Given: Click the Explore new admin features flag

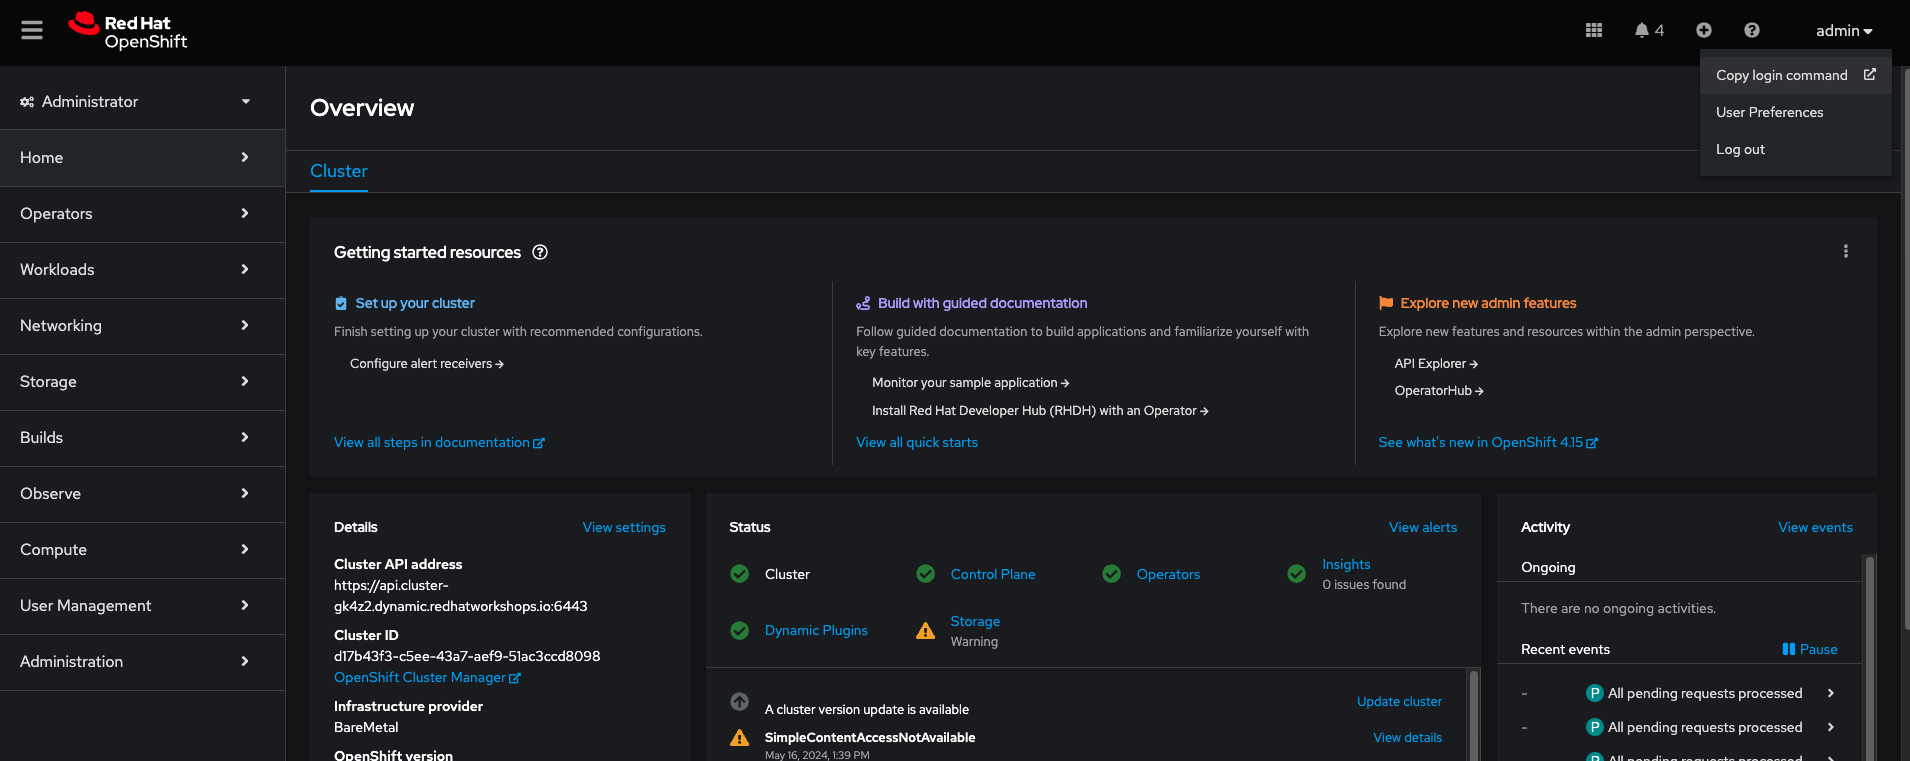Looking at the screenshot, I should click(1386, 303).
